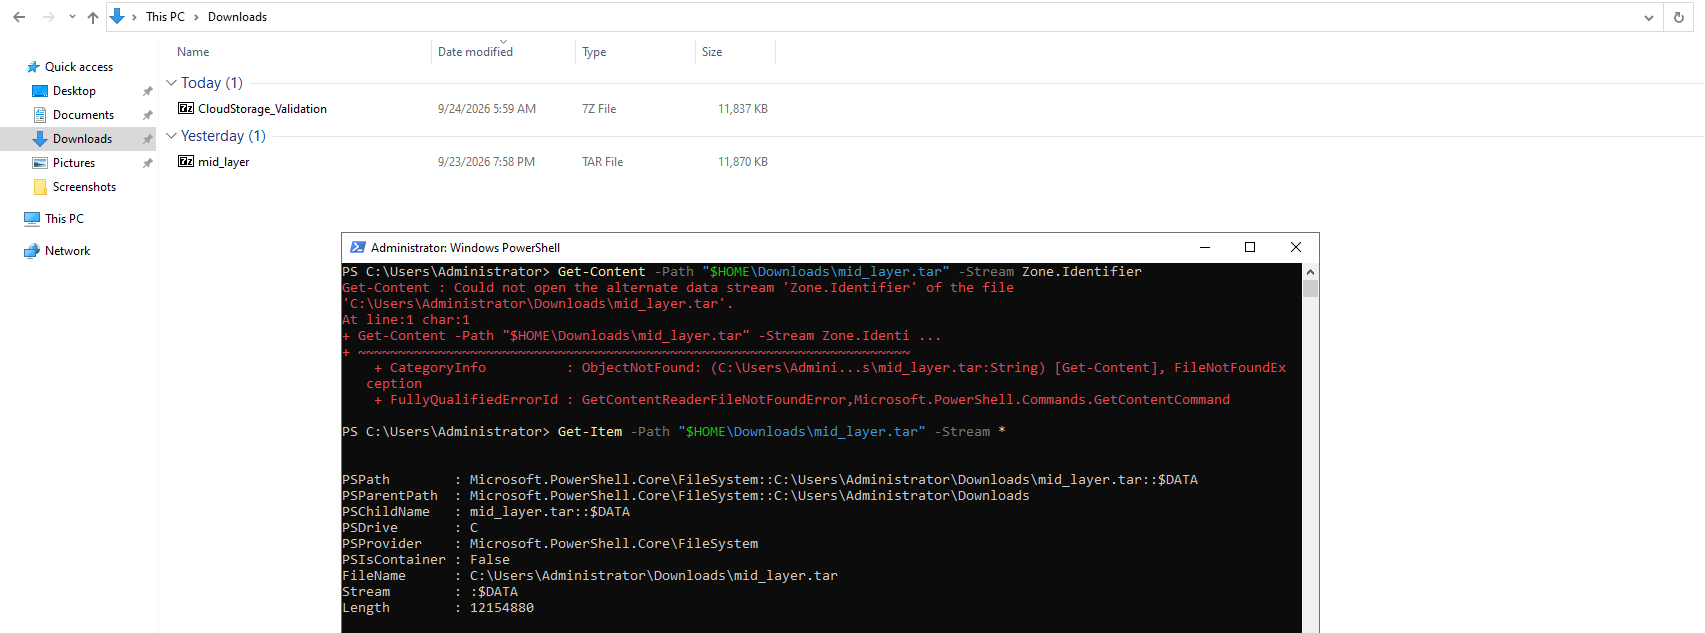Unpin Documents using its pin icon
Viewport: 1705px width, 633px height.
click(x=147, y=115)
